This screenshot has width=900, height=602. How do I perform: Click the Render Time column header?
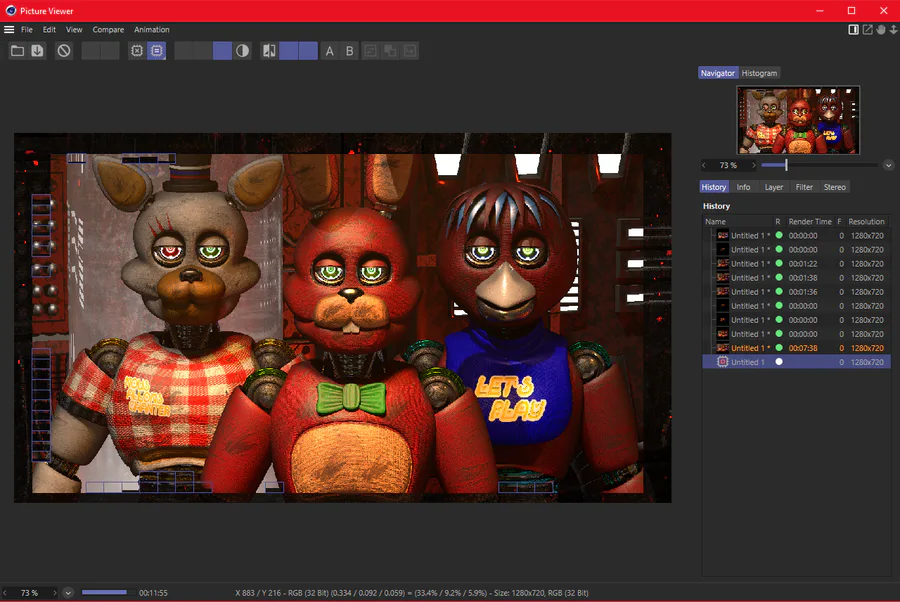[x=810, y=222]
